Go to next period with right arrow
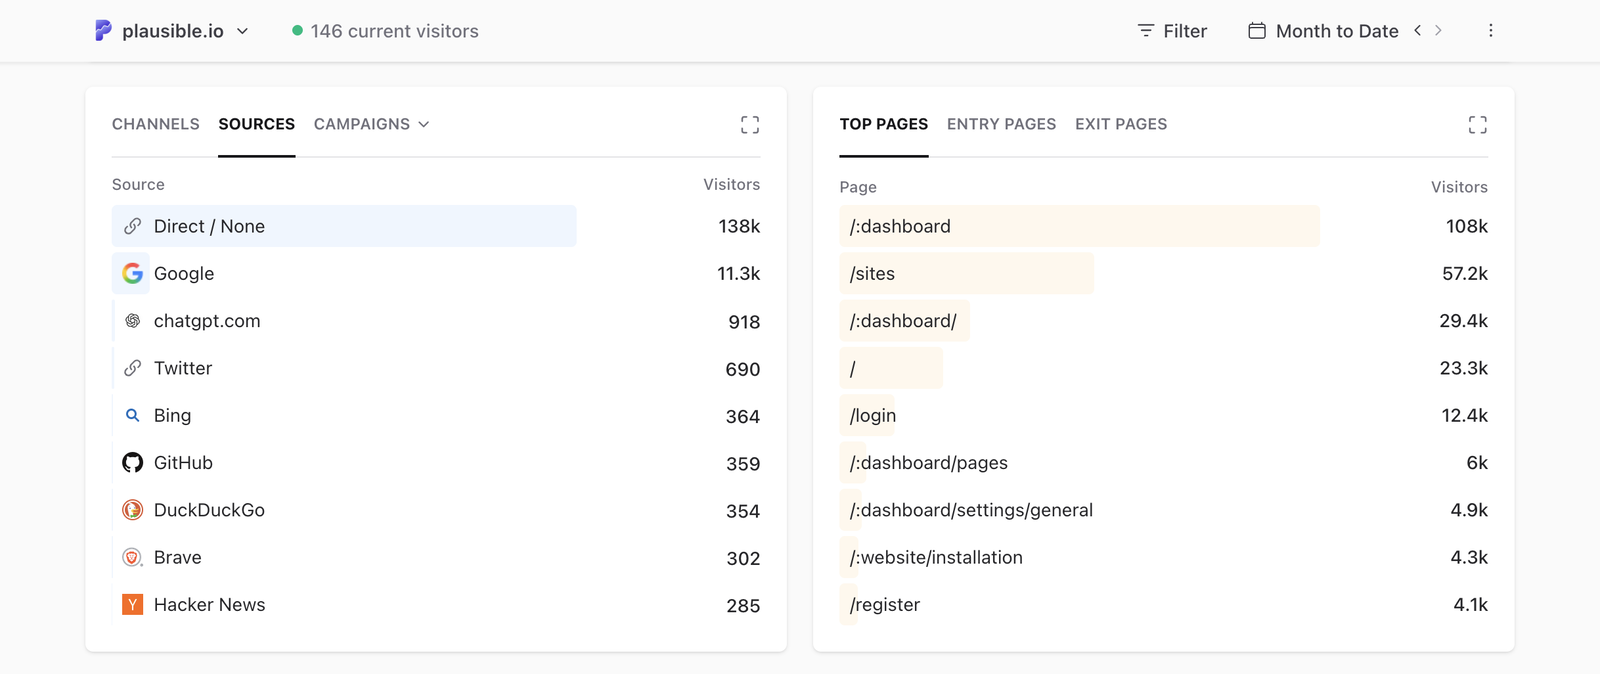 [1438, 31]
